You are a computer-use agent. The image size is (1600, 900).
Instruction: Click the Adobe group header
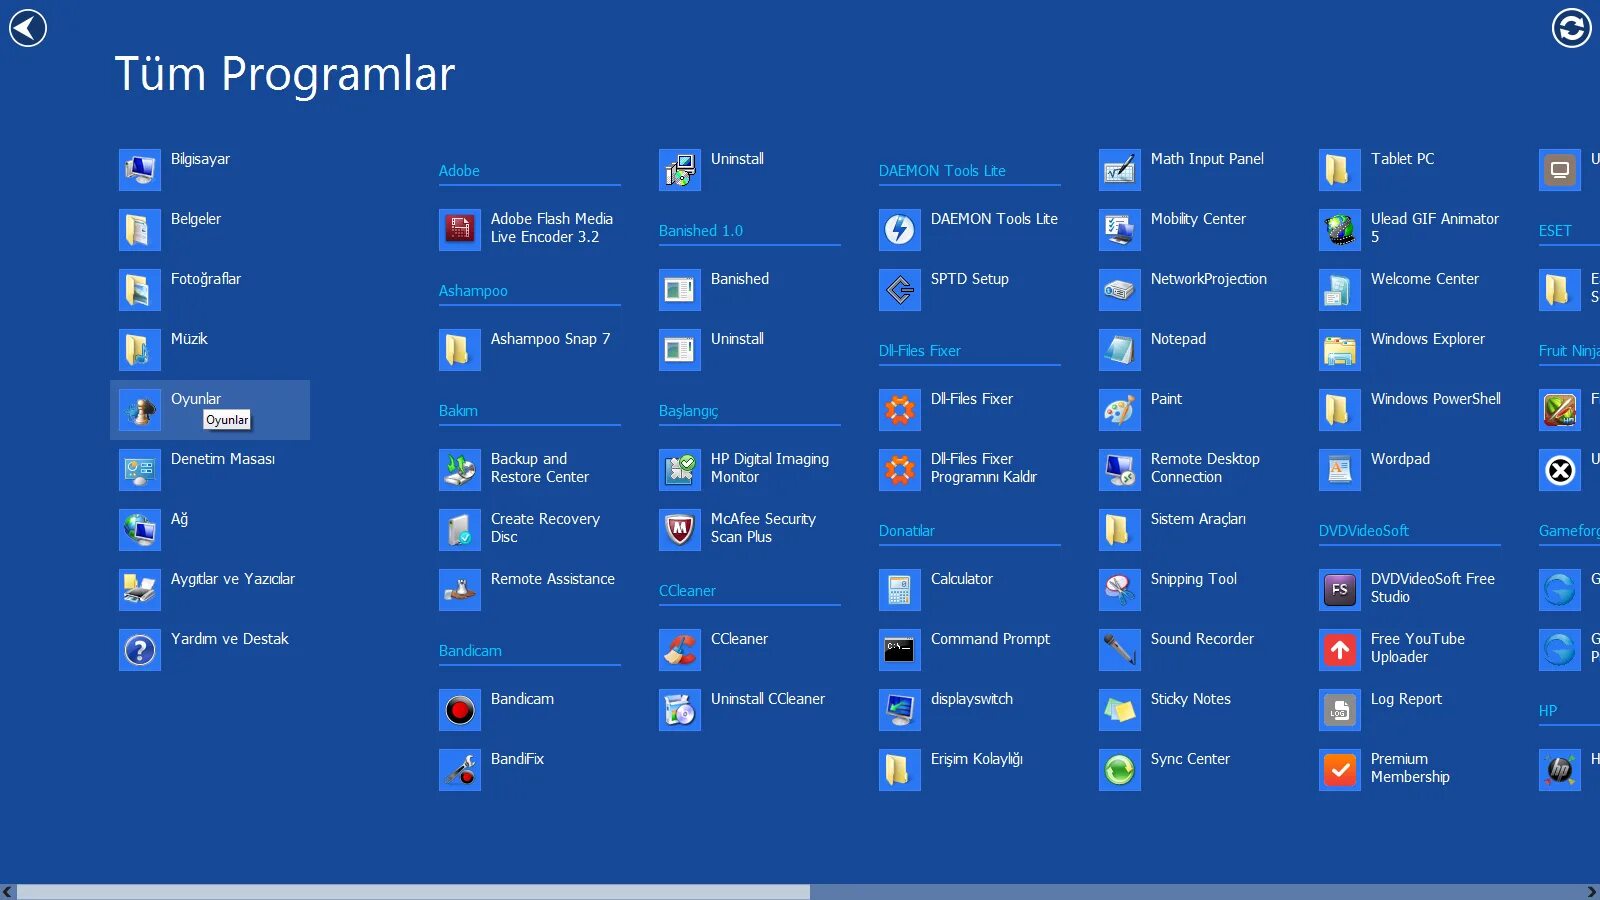(459, 171)
